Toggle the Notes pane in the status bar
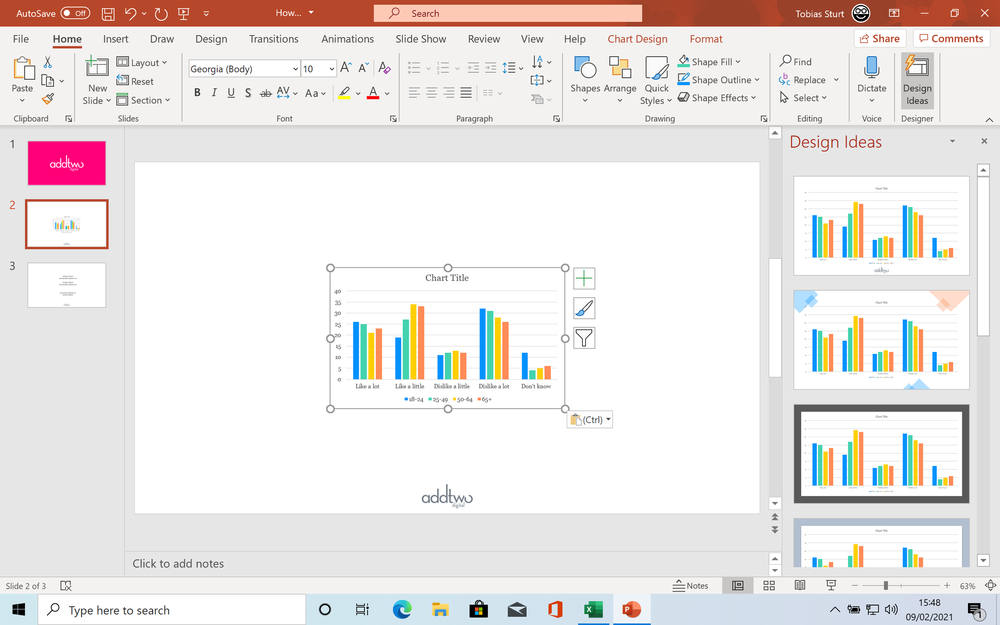 [692, 586]
